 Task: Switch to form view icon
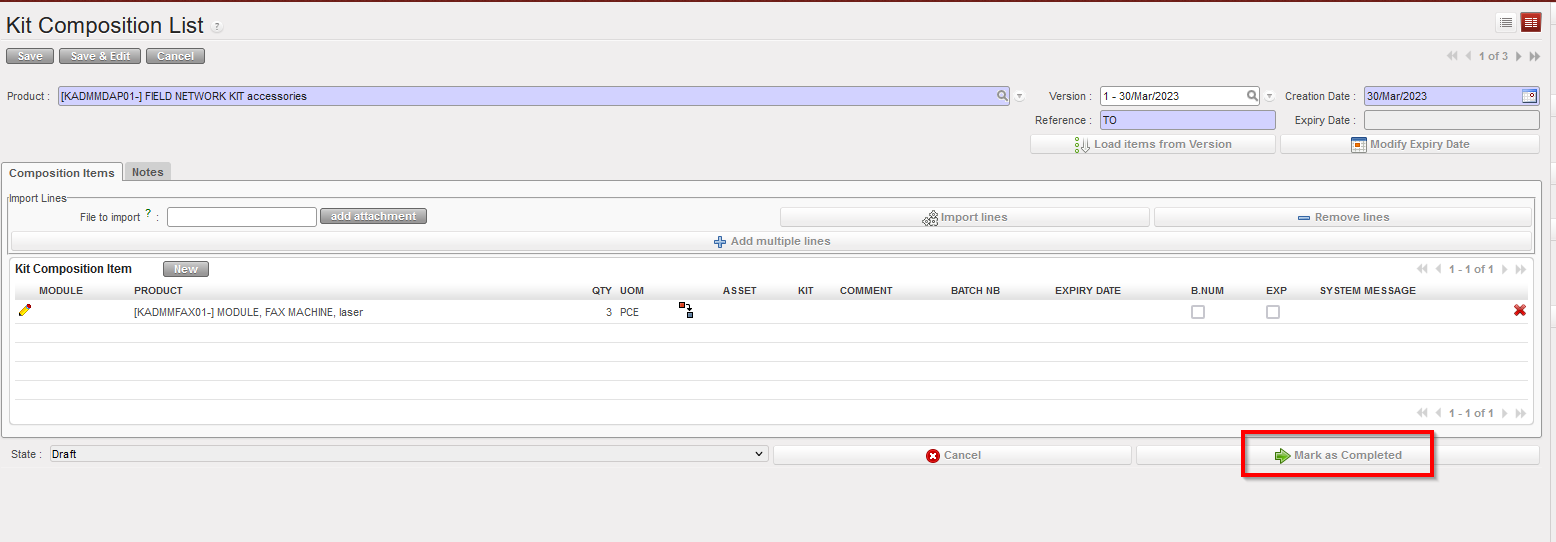click(1531, 23)
